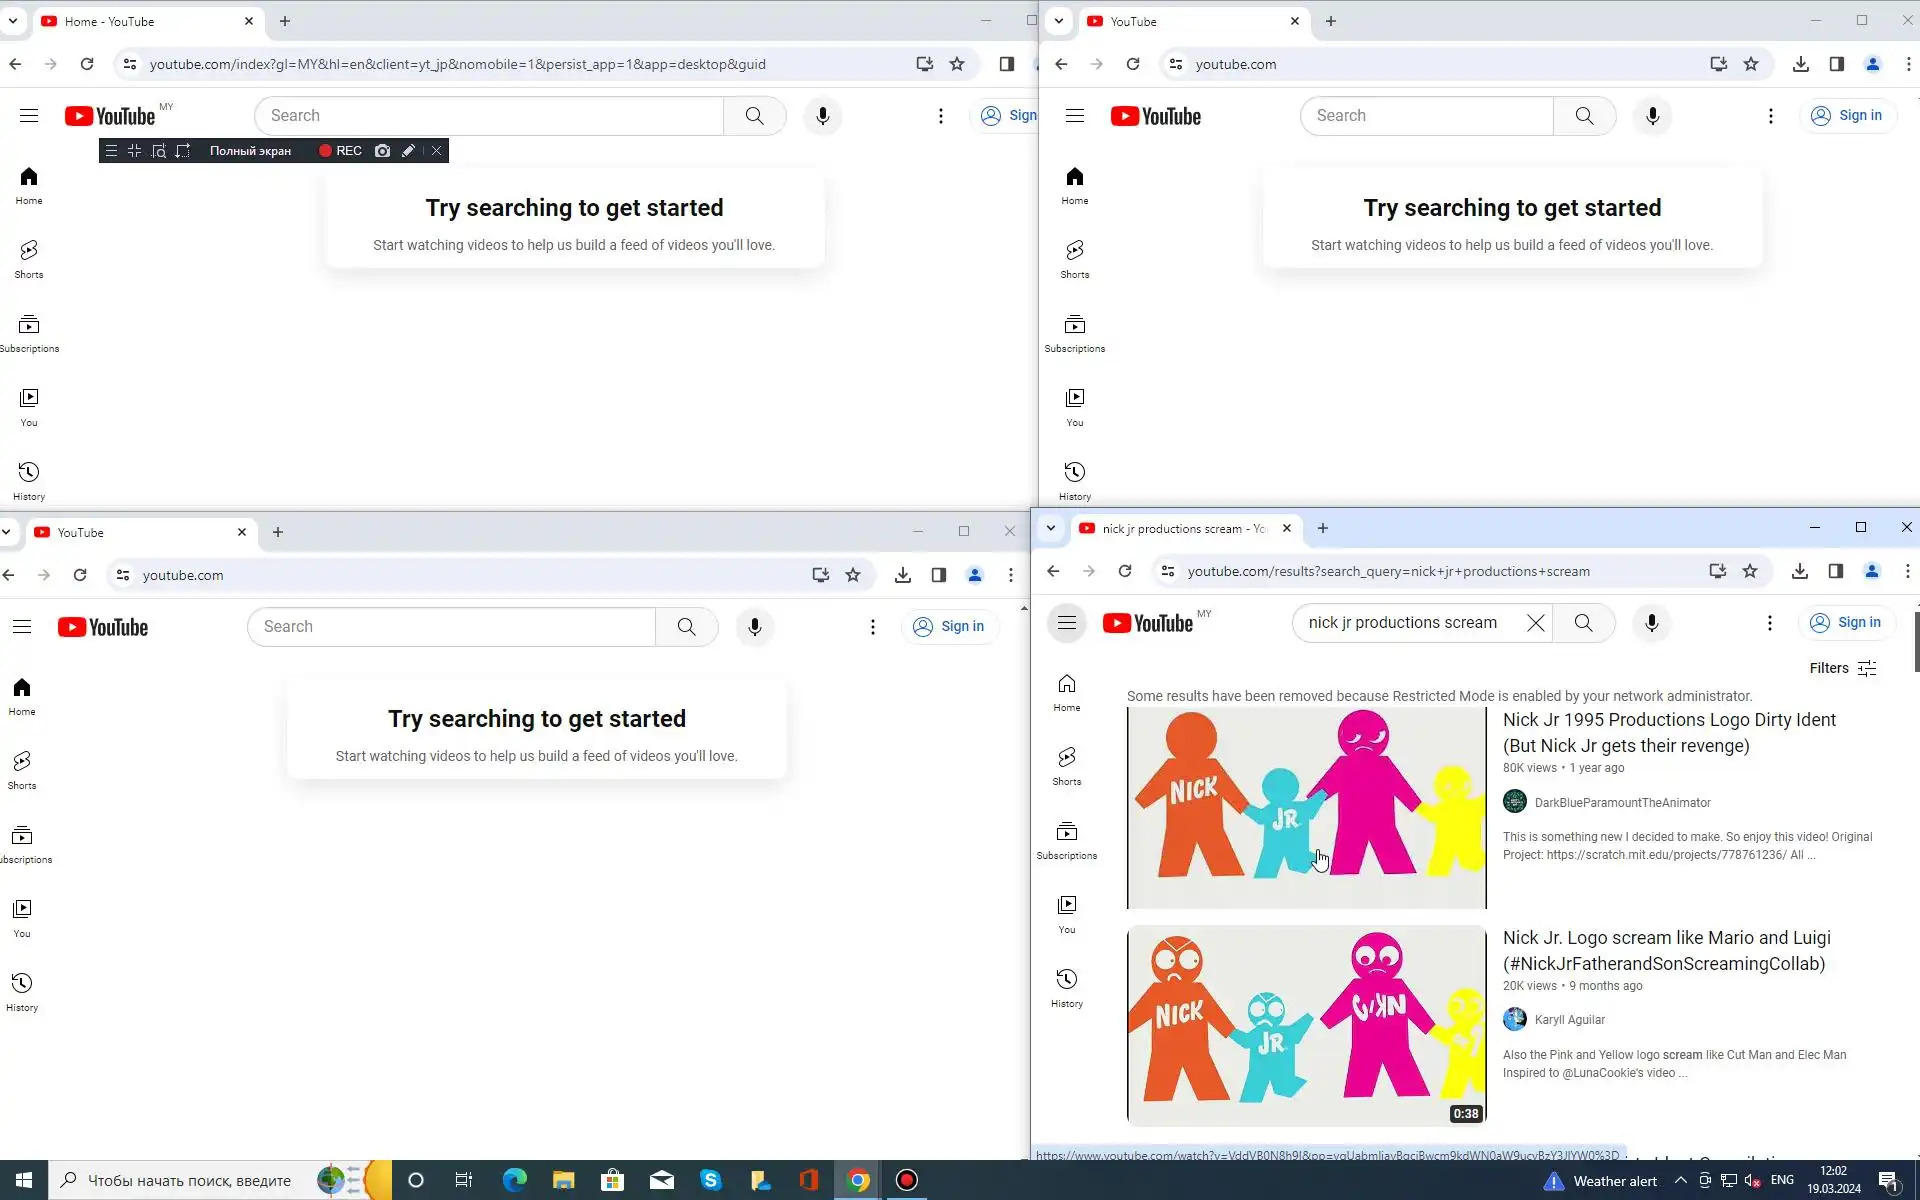The image size is (1920, 1200).
Task: Open the 'Nick Jr. Logo scream like Mario' thumbnail
Action: (x=1306, y=1025)
